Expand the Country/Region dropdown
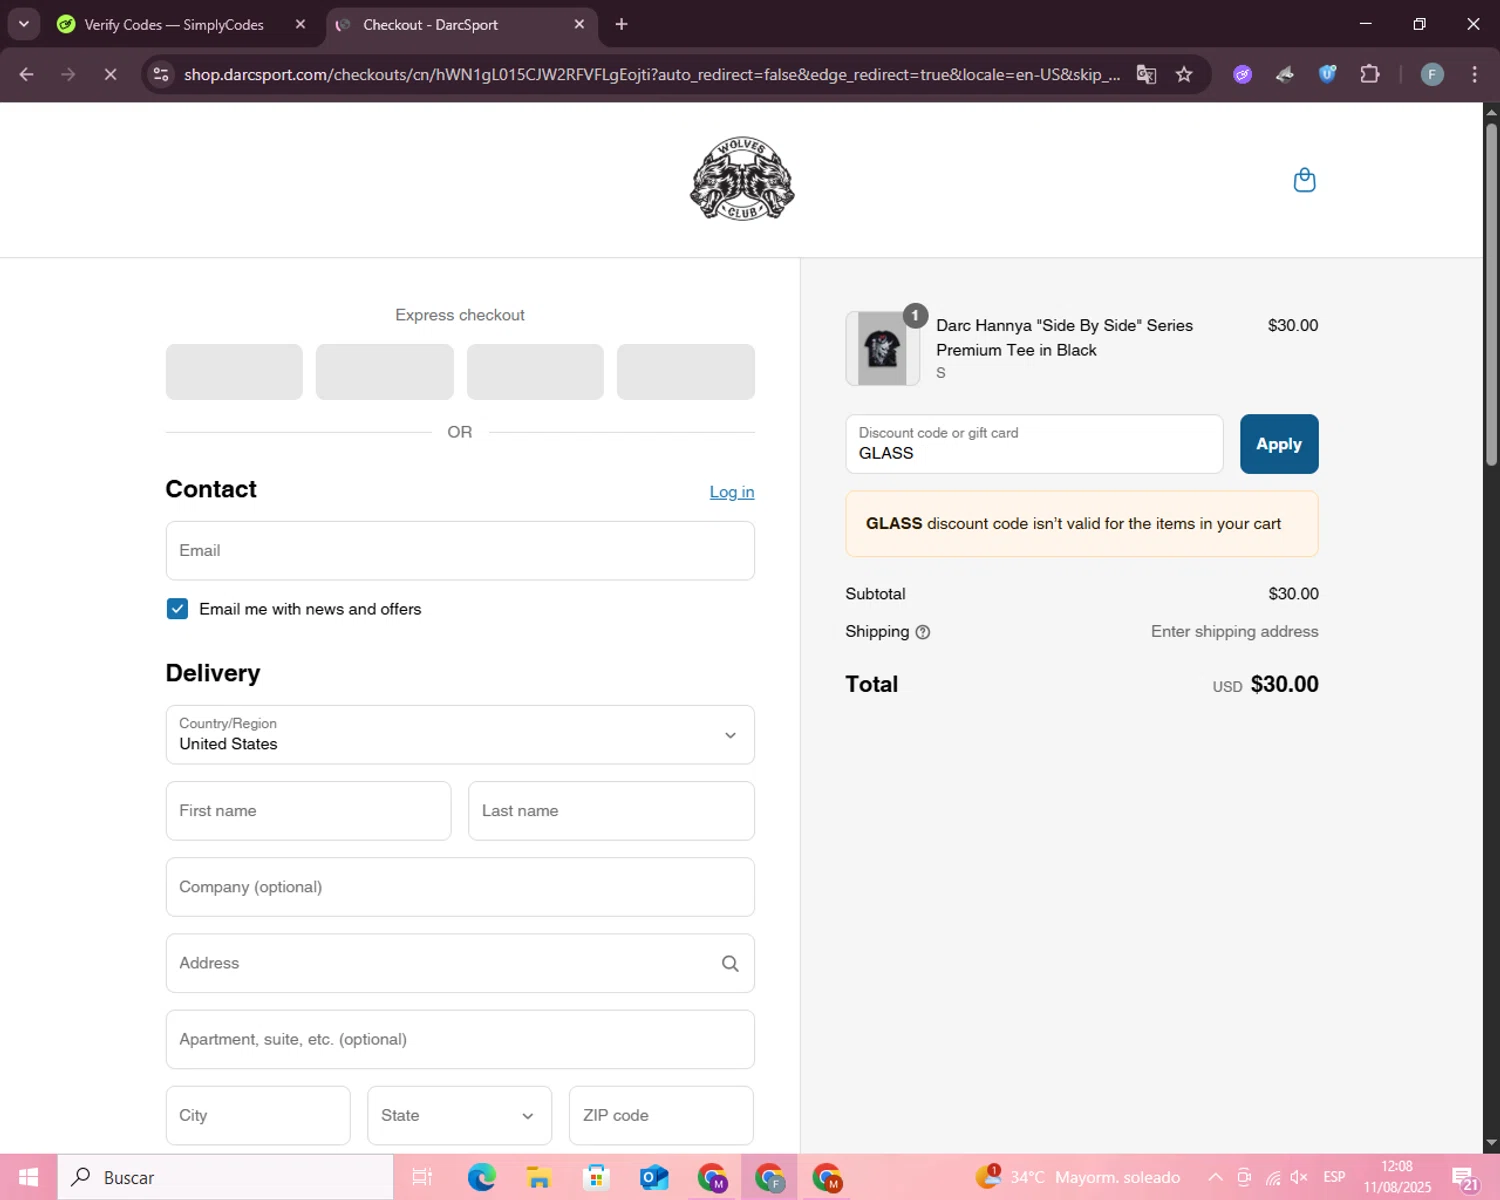The height and width of the screenshot is (1200, 1500). 460,735
